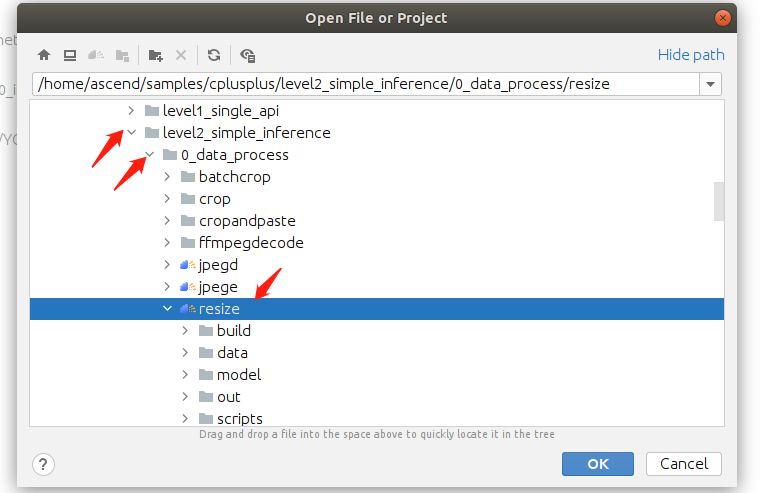
Task: Click the Help question mark icon
Action: pyautogui.click(x=43, y=464)
